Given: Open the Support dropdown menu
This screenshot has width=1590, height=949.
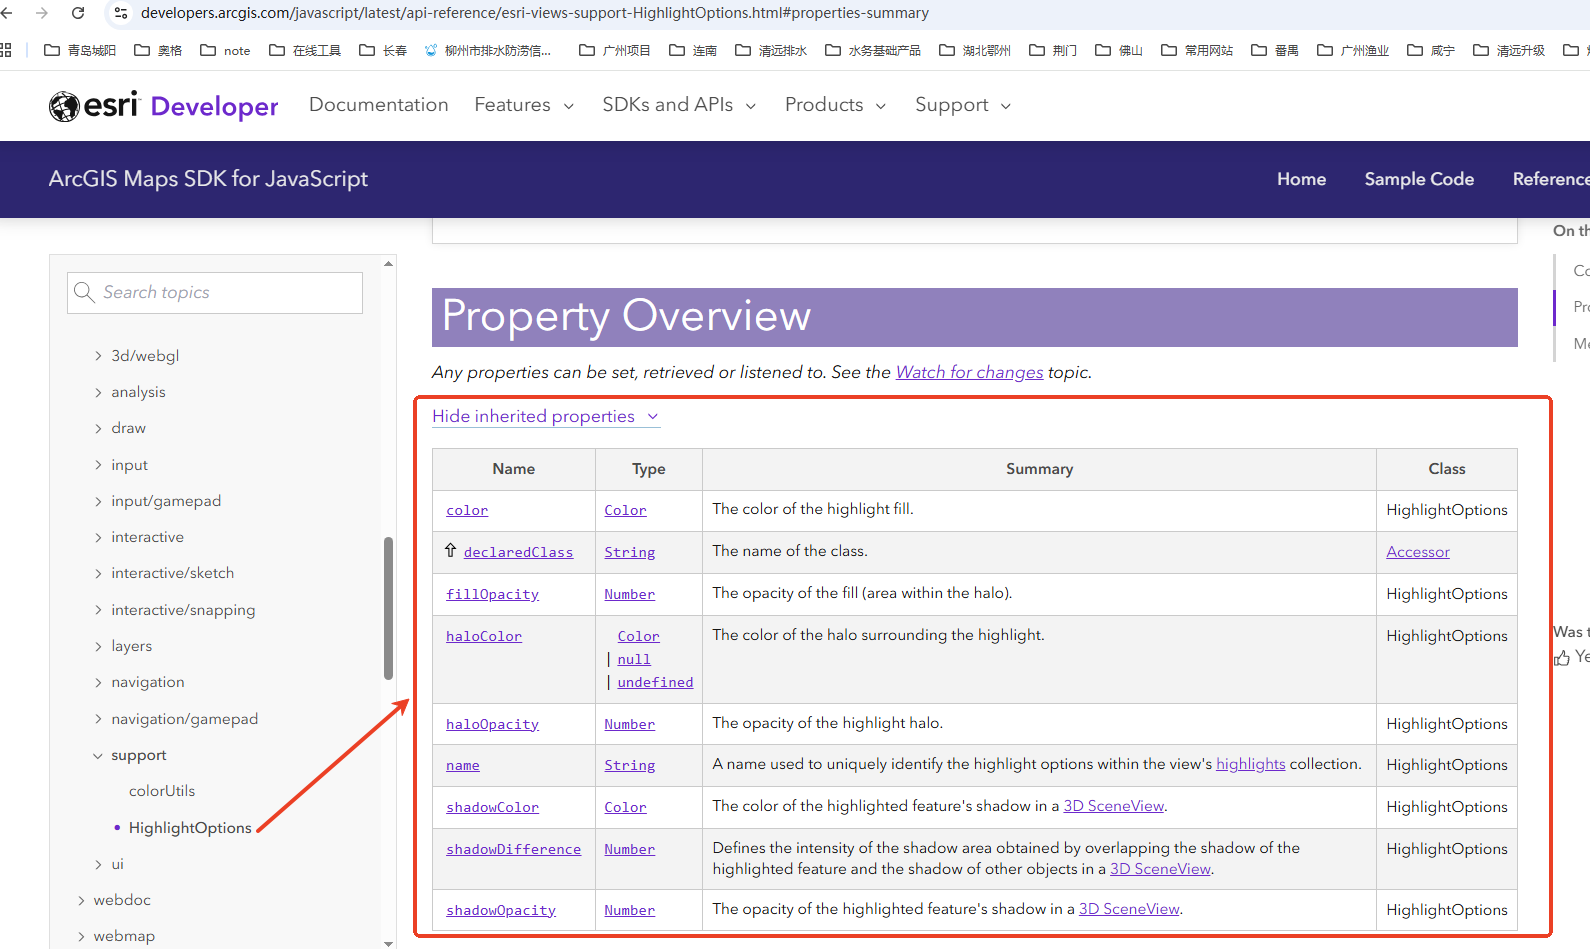Looking at the screenshot, I should (x=963, y=105).
